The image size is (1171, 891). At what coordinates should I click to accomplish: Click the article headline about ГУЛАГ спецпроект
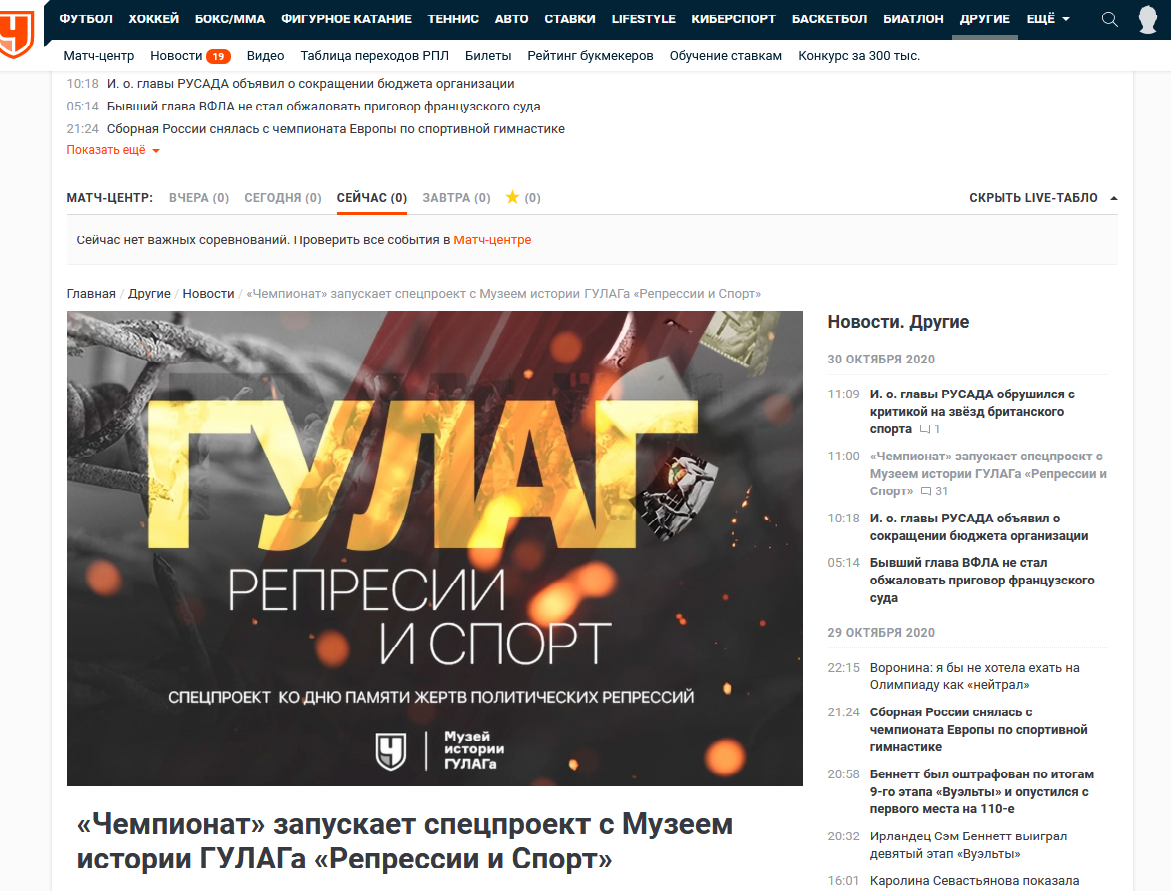point(404,842)
